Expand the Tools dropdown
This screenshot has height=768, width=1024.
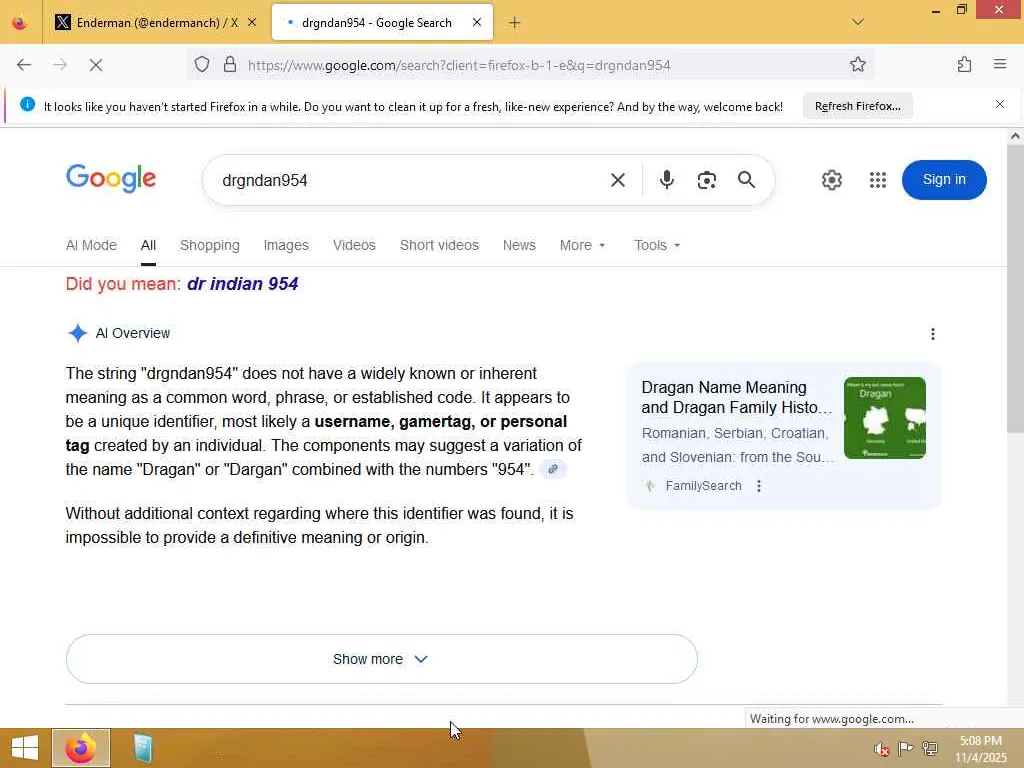(x=657, y=246)
